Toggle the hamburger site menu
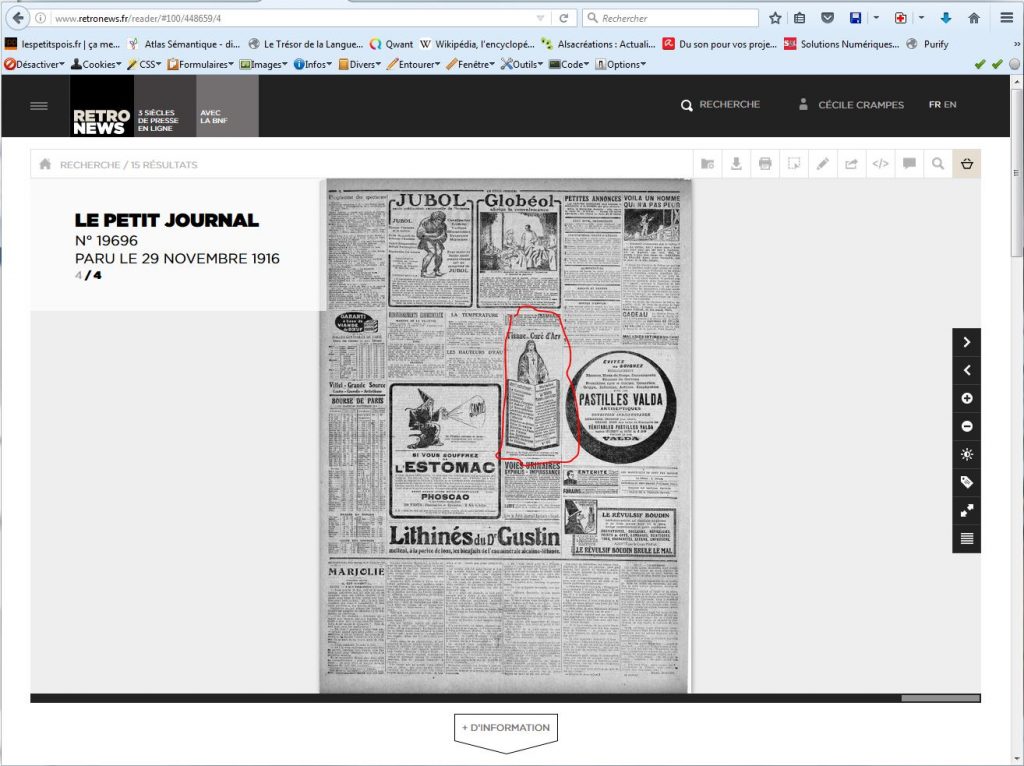This screenshot has height=766, width=1024. click(39, 106)
